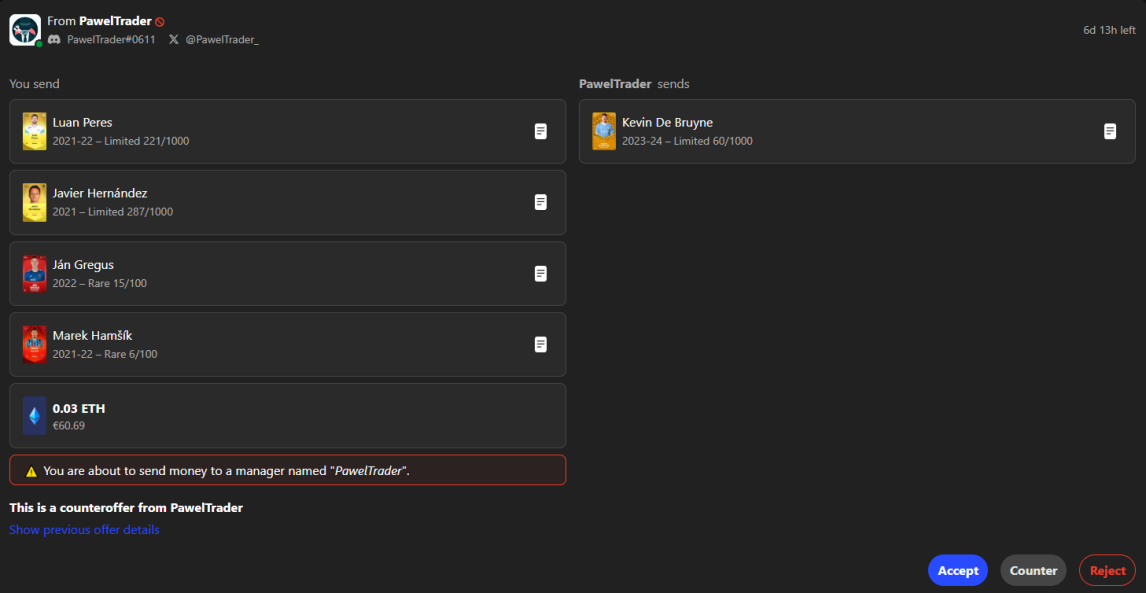1146x593 pixels.
Task: Open the @PawelTrader_ X handle
Action: pyautogui.click(x=221, y=39)
